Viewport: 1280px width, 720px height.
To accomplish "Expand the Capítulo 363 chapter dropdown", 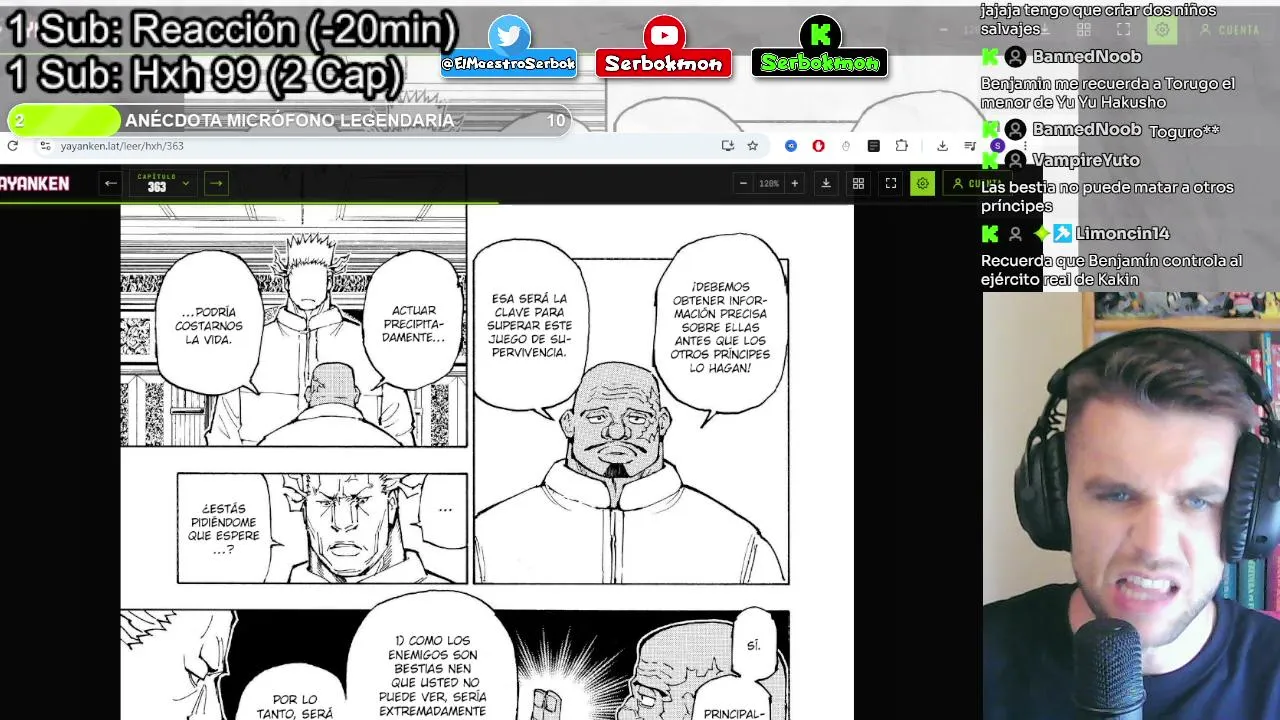I will [x=163, y=183].
